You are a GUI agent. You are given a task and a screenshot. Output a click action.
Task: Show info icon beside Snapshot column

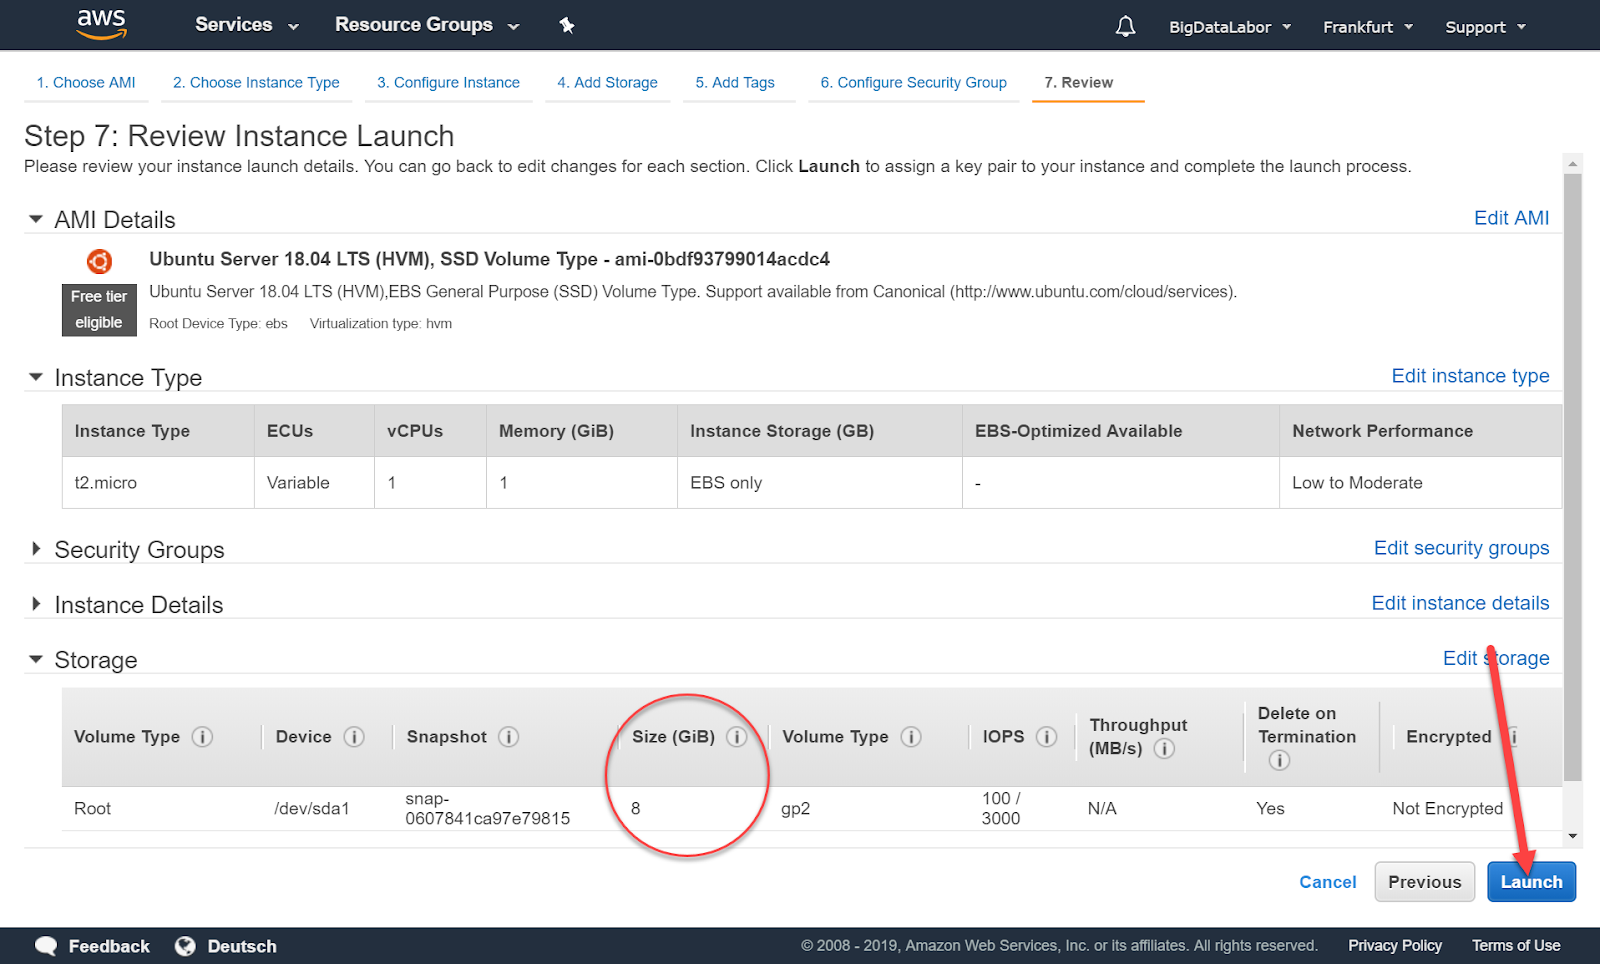pos(508,737)
